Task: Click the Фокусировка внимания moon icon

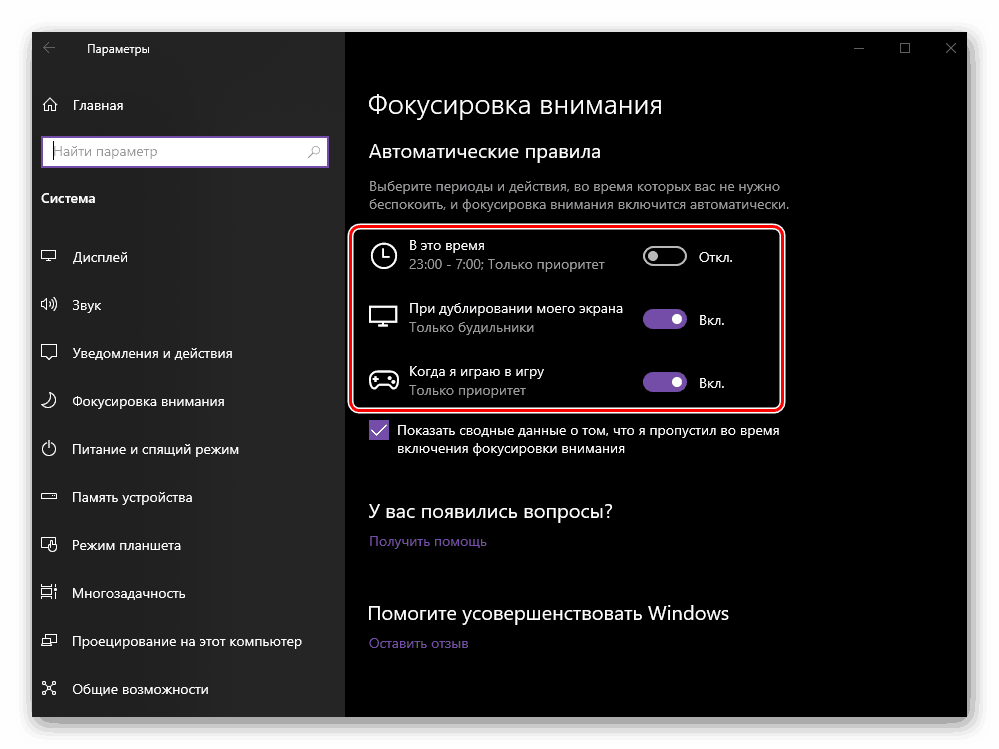Action: tap(49, 401)
